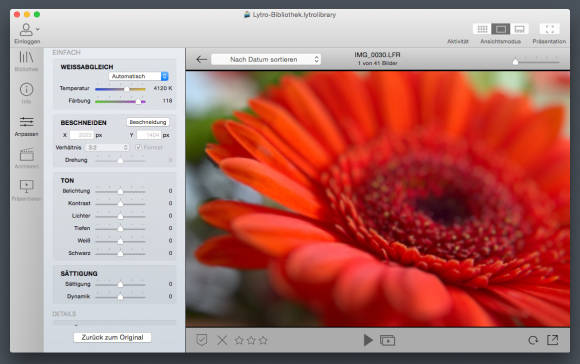This screenshot has height=364, width=580.
Task: Expand the account menu arrow beside Einloggen
Action: click(38, 29)
